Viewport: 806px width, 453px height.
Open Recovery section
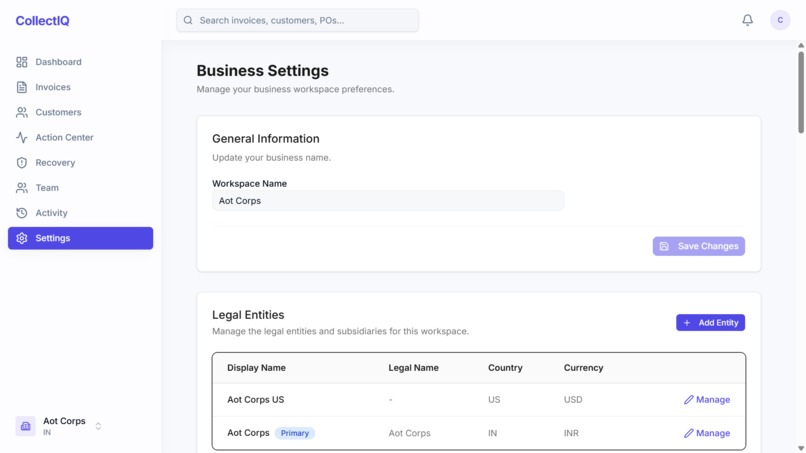pos(80,162)
